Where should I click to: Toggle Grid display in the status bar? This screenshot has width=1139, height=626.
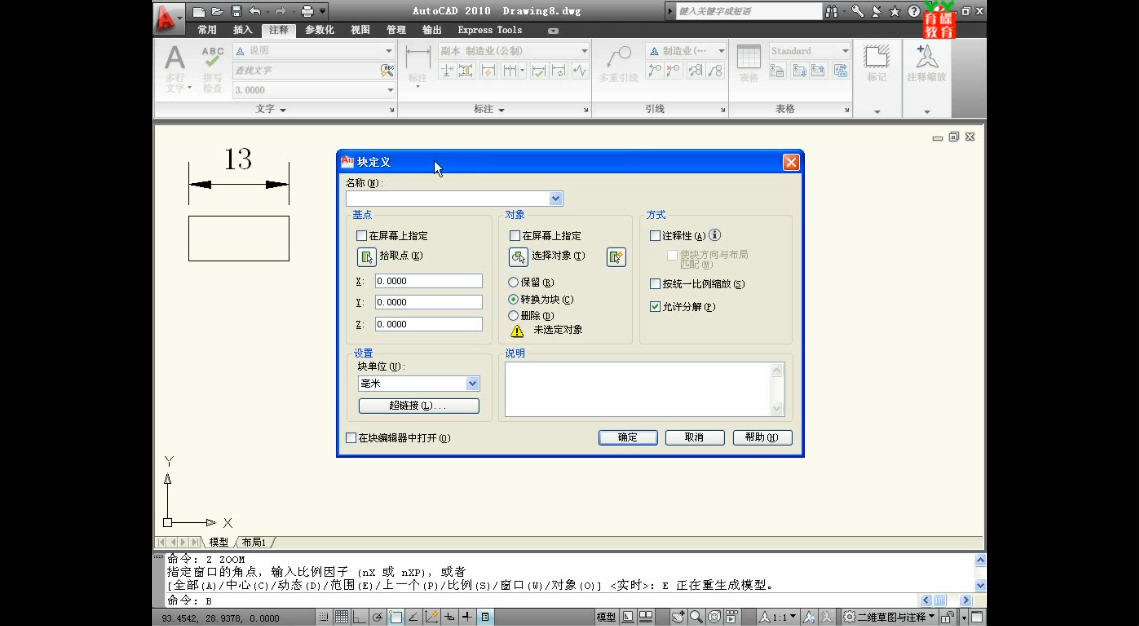click(x=341, y=617)
